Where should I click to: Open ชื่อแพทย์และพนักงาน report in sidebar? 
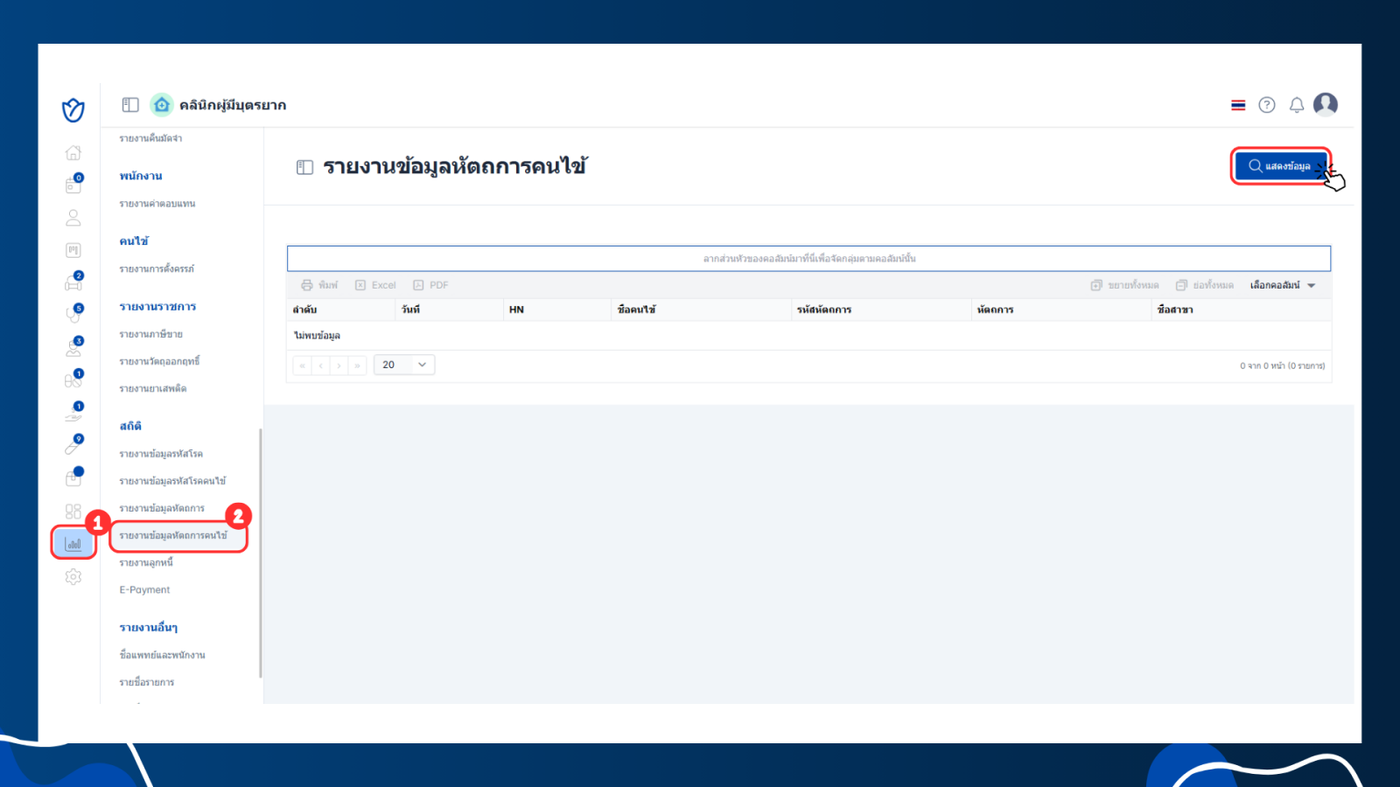(x=162, y=655)
